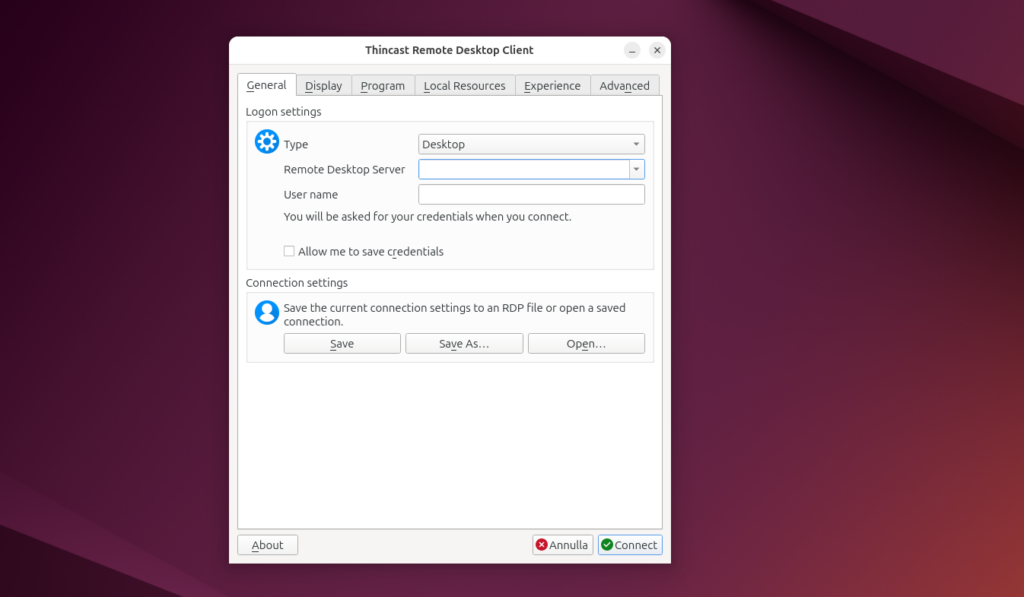Click inside the User name field

[531, 194]
